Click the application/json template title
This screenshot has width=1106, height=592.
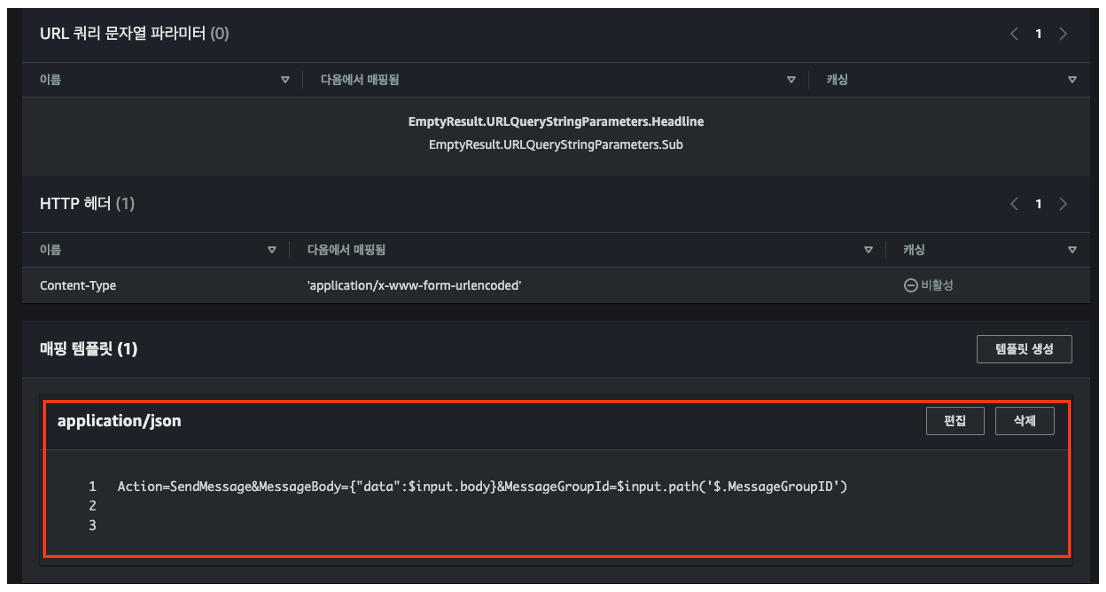click(x=119, y=421)
